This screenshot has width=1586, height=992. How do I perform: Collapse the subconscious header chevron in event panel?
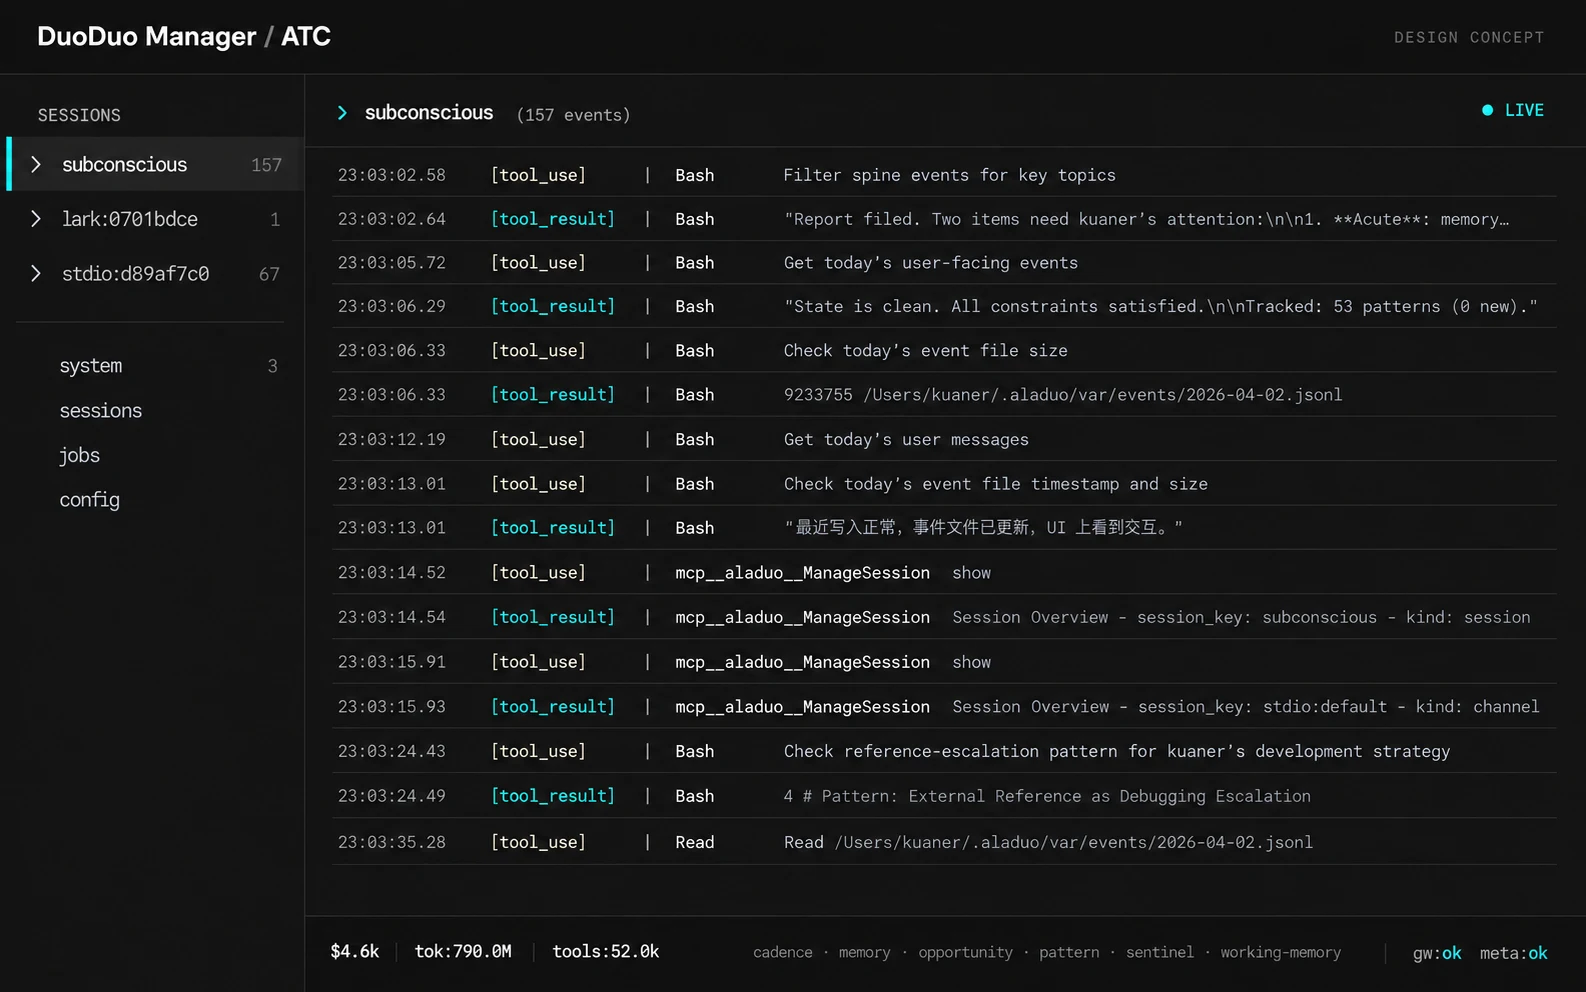(342, 113)
